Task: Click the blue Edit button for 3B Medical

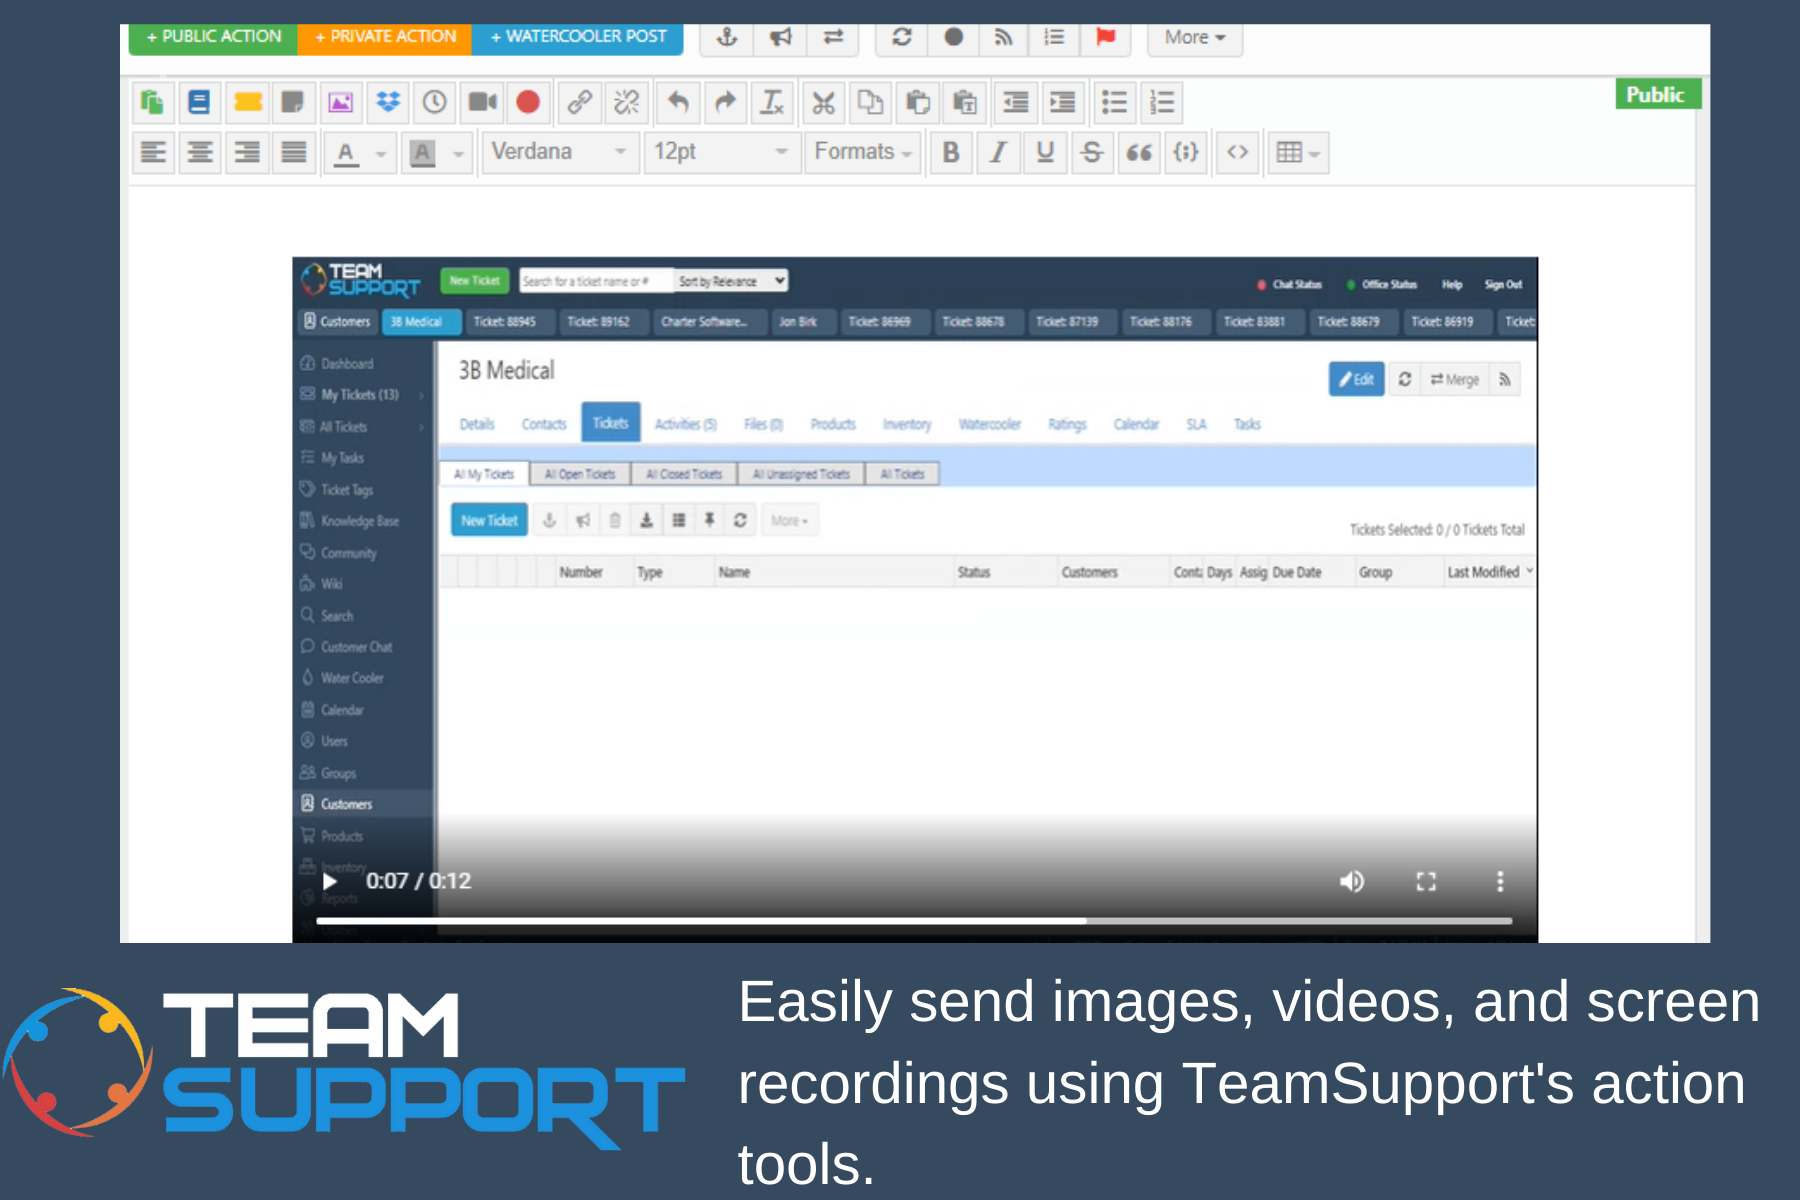Action: click(1356, 379)
